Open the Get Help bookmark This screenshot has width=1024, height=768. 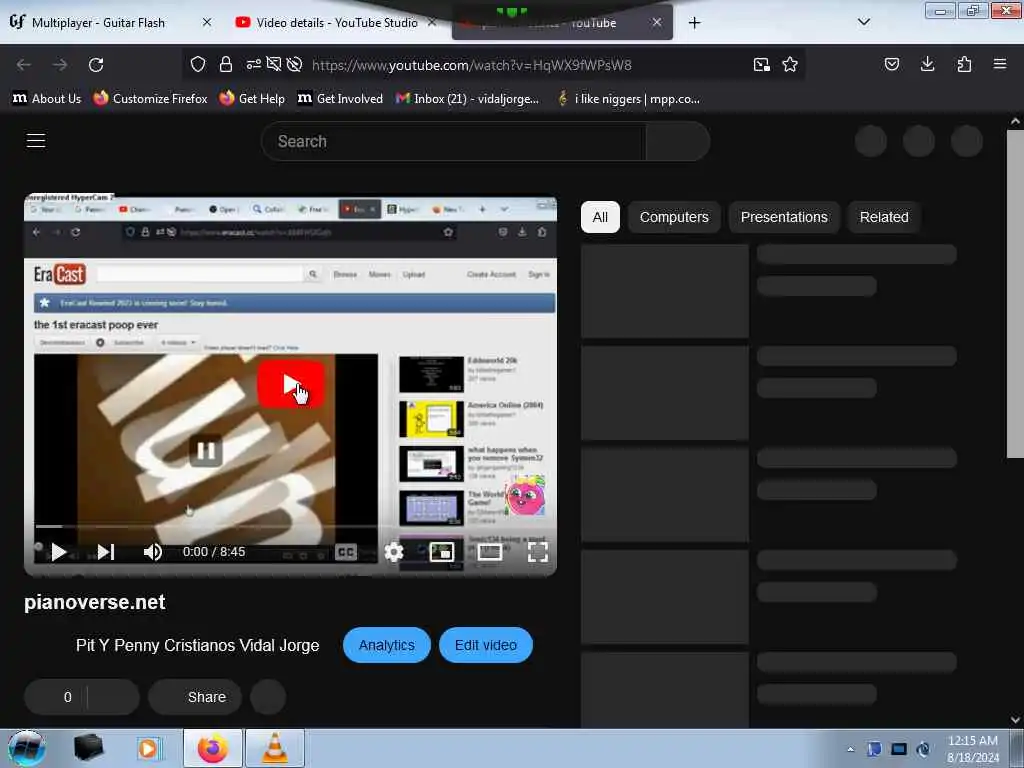point(252,99)
